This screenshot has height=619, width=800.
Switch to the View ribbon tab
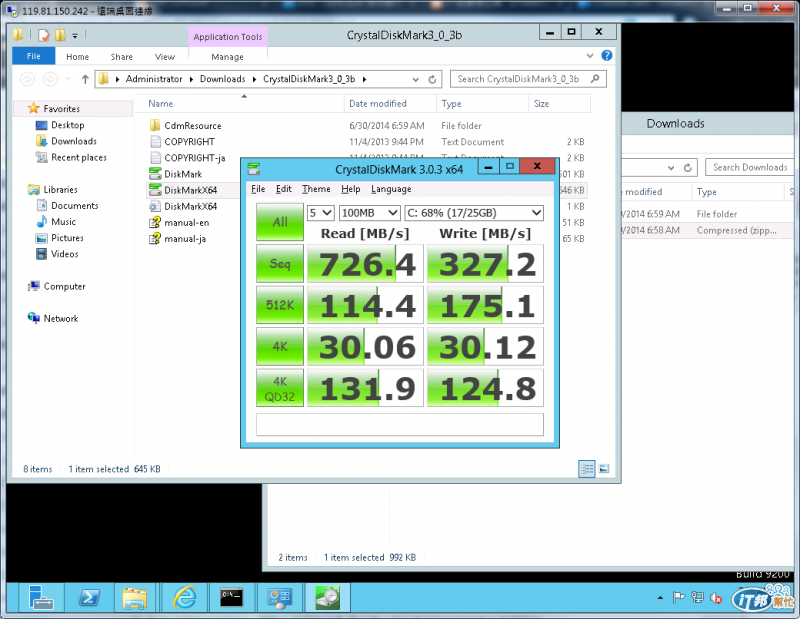click(165, 57)
